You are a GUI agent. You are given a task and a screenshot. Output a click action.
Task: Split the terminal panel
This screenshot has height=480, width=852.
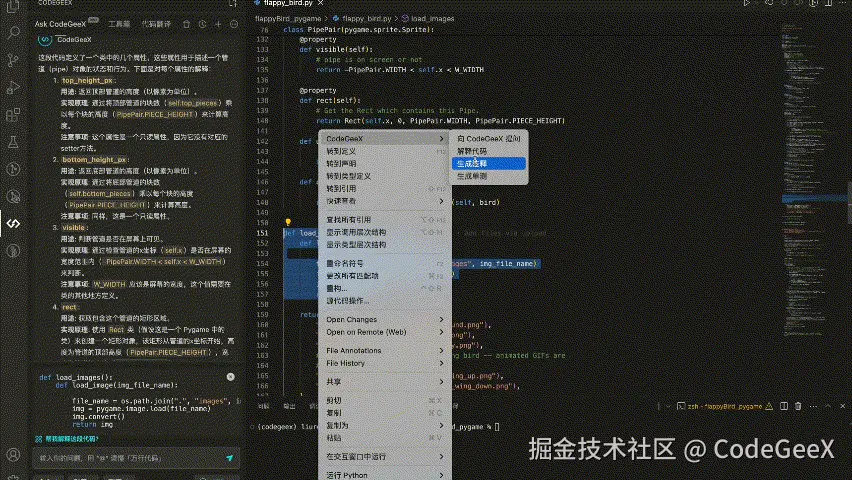tap(784, 406)
